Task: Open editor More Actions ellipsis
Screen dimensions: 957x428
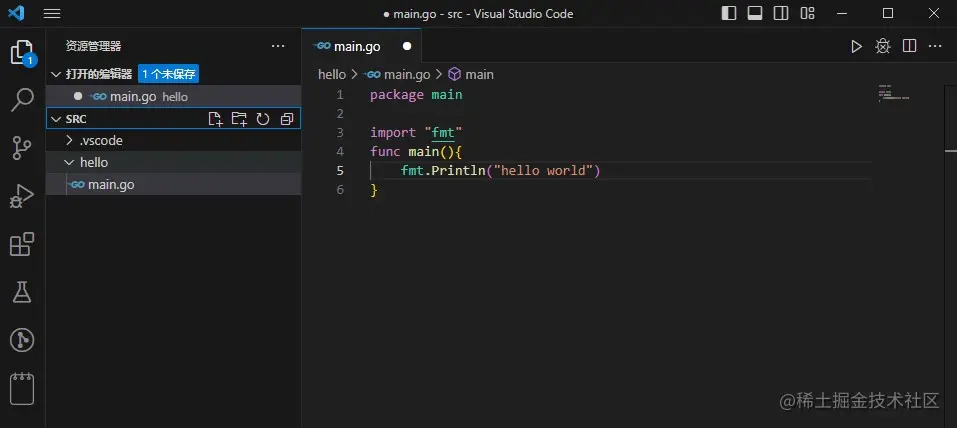Action: 935,46
